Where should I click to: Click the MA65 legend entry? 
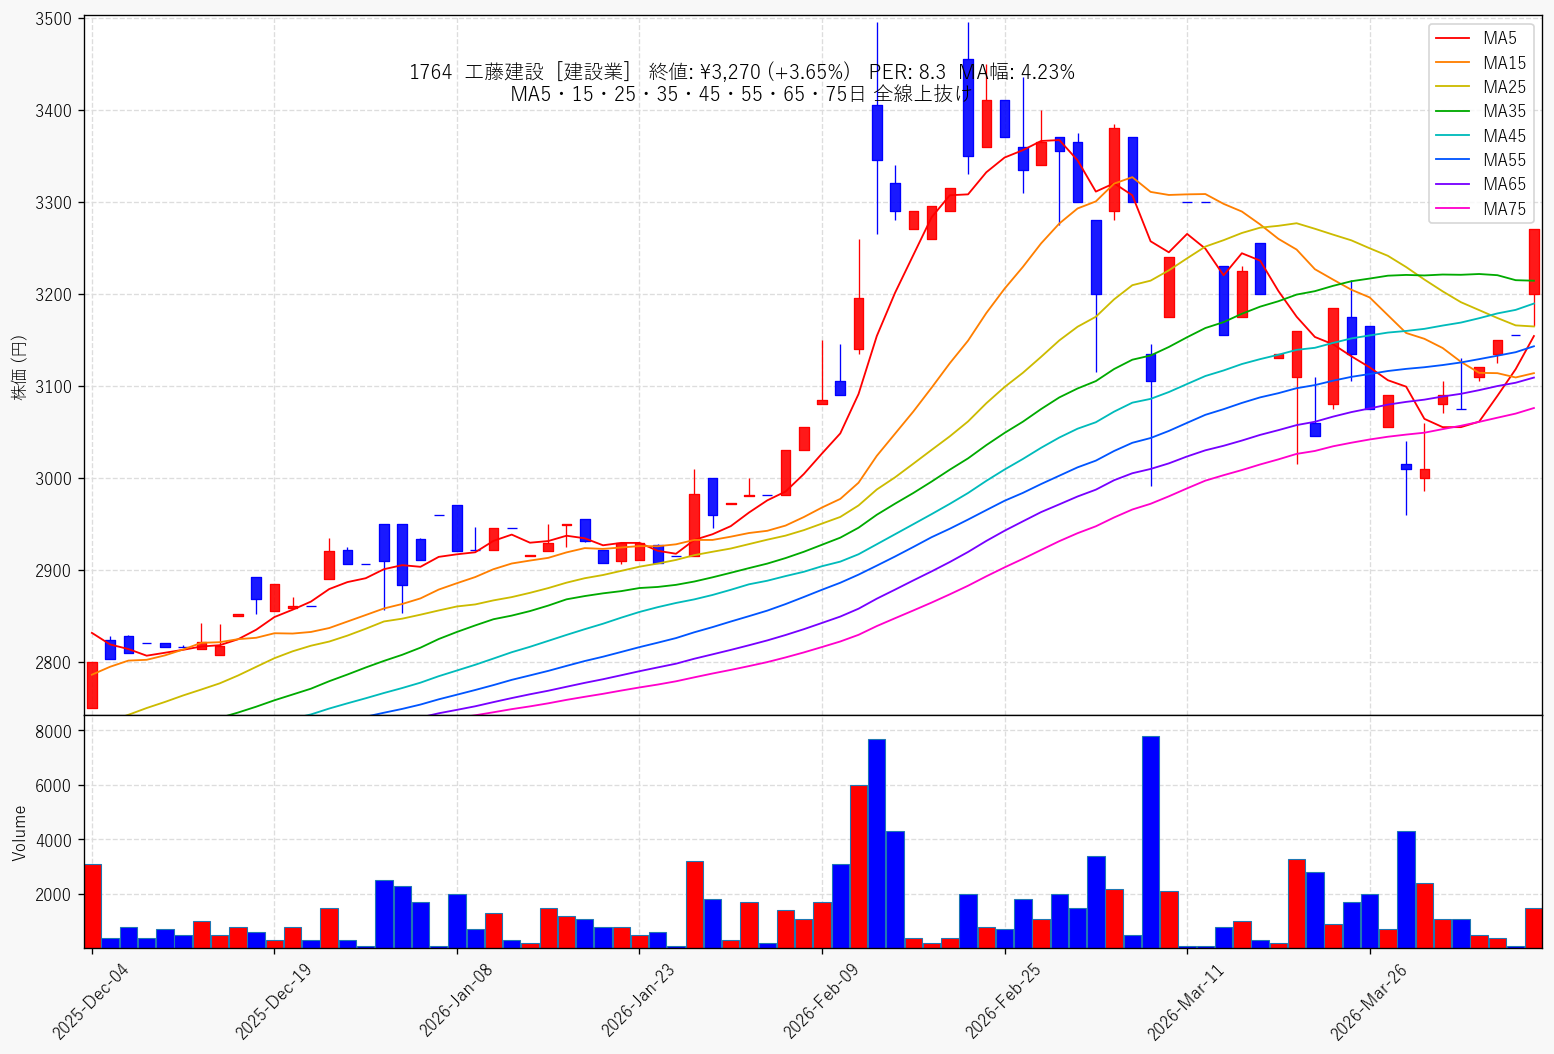pyautogui.click(x=1480, y=184)
